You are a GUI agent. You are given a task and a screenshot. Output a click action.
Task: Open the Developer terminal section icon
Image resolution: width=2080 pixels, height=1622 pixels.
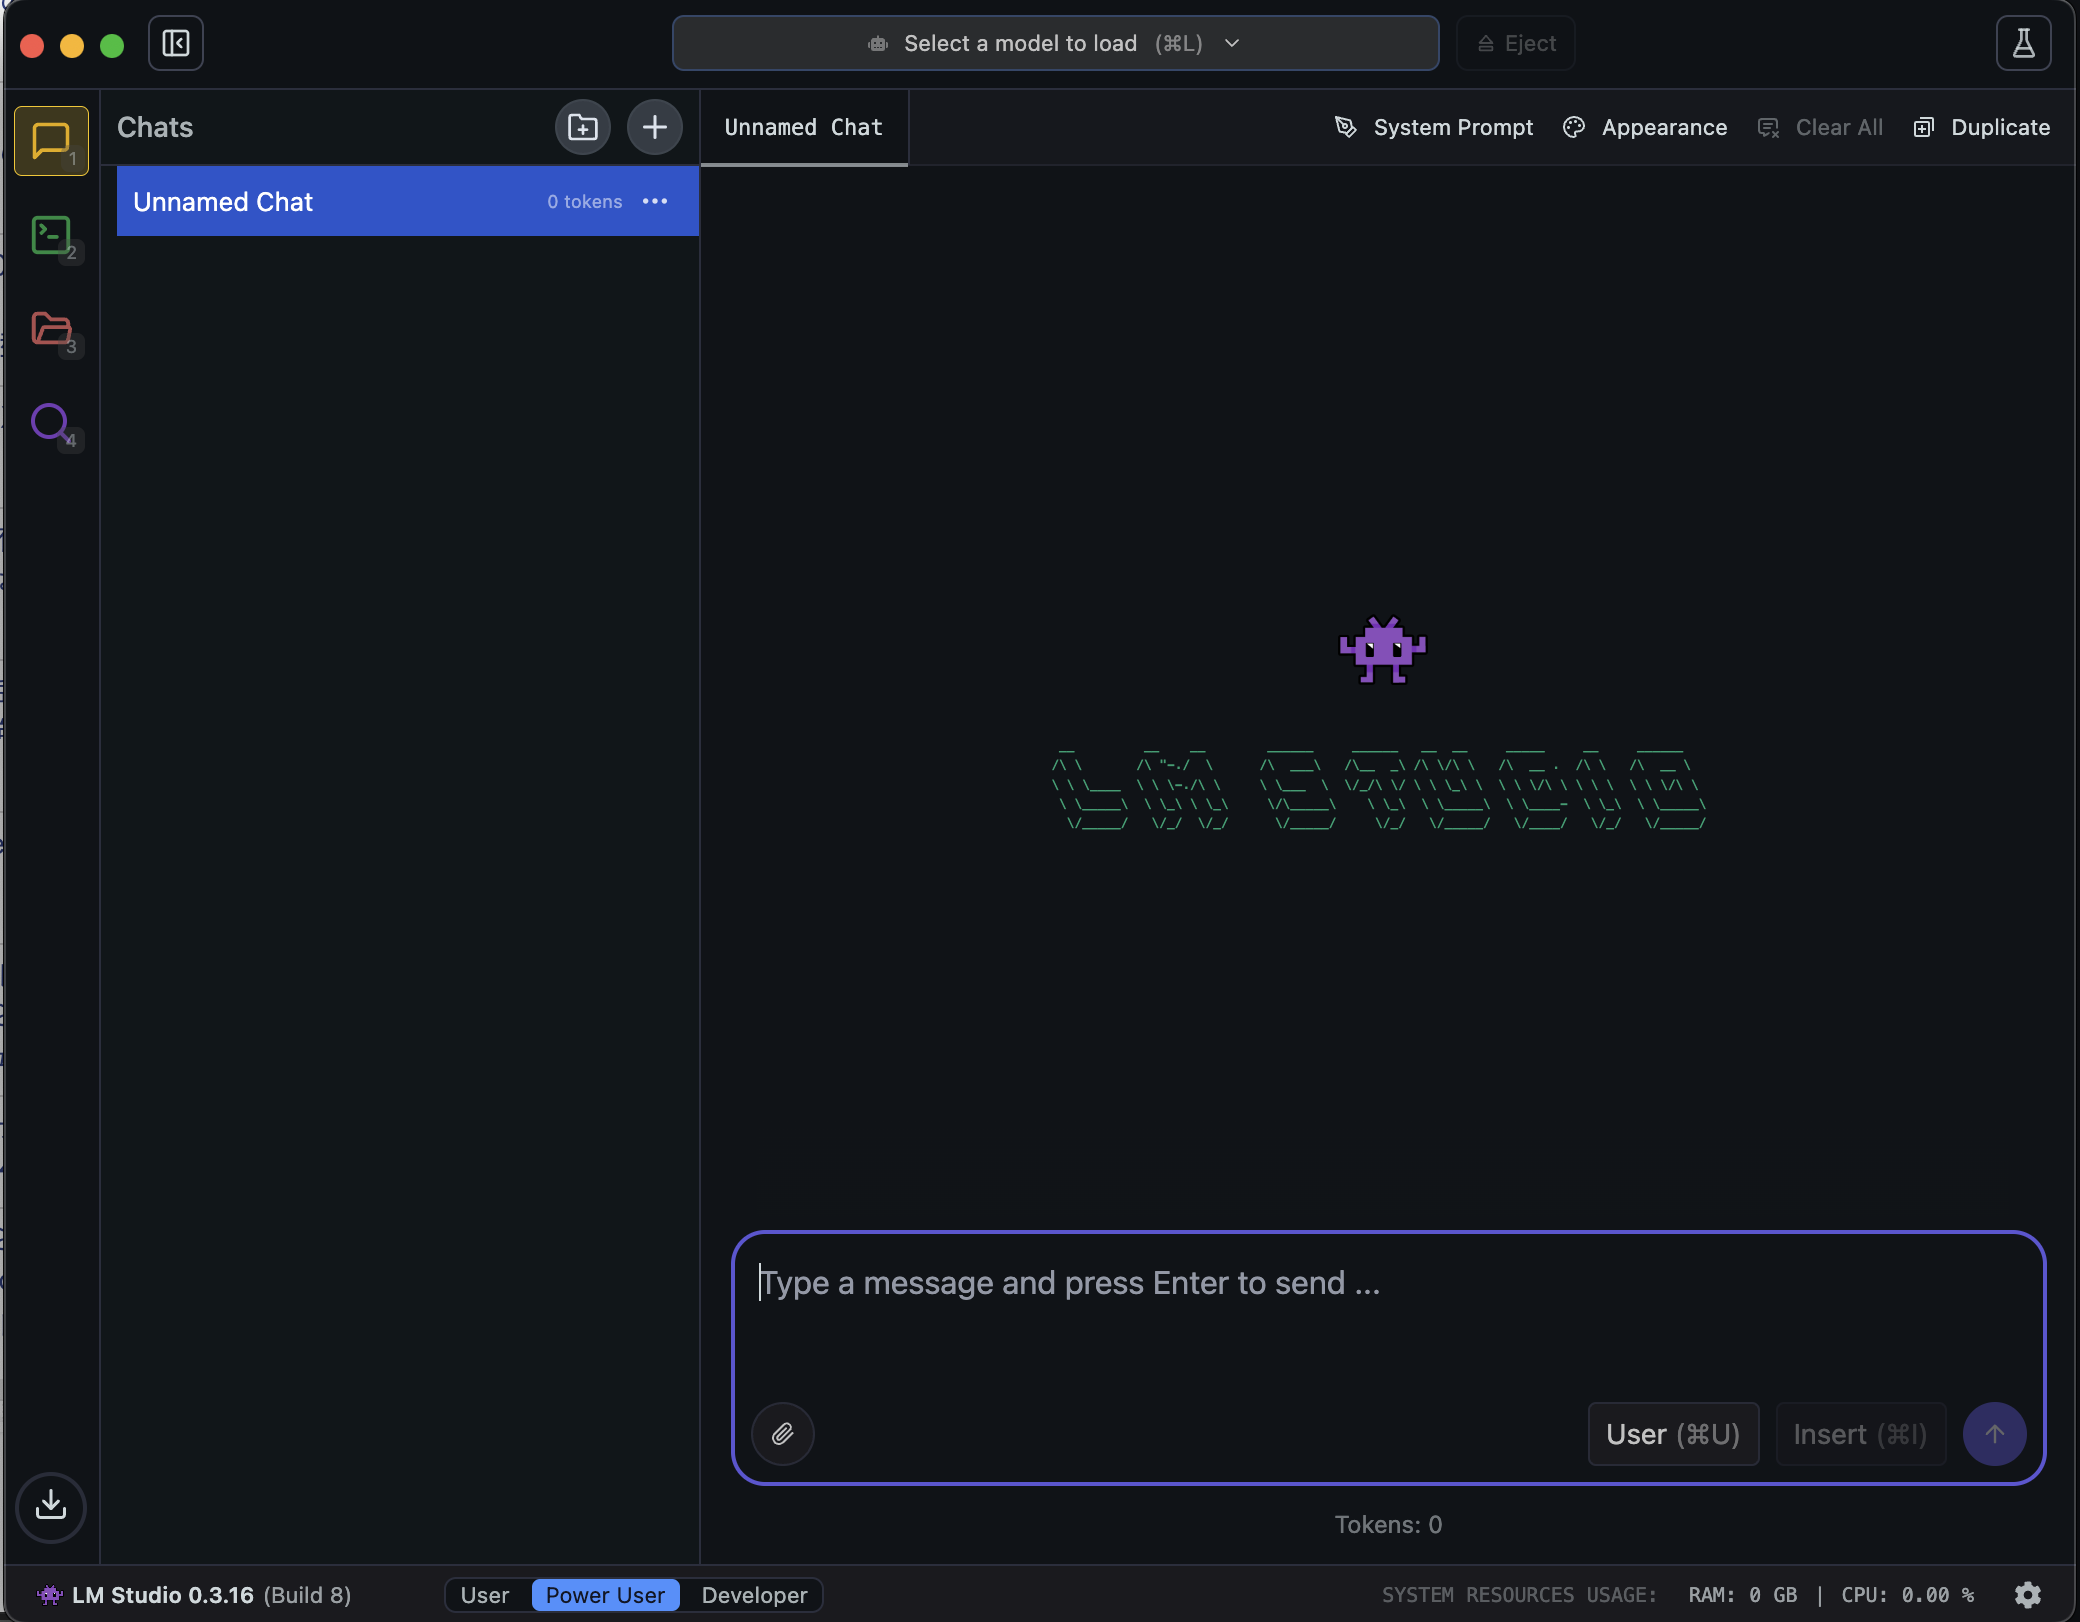coord(50,236)
